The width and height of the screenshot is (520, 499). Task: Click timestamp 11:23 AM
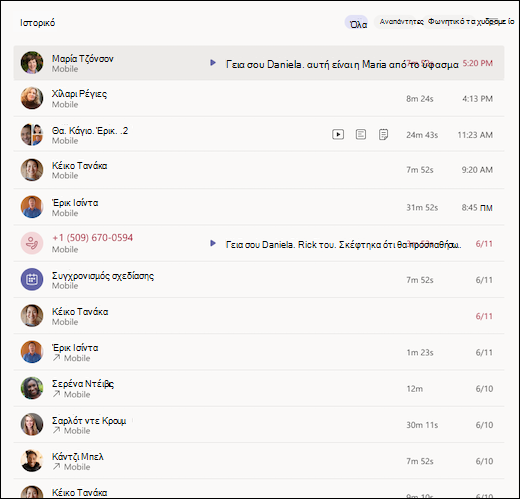pos(475,135)
